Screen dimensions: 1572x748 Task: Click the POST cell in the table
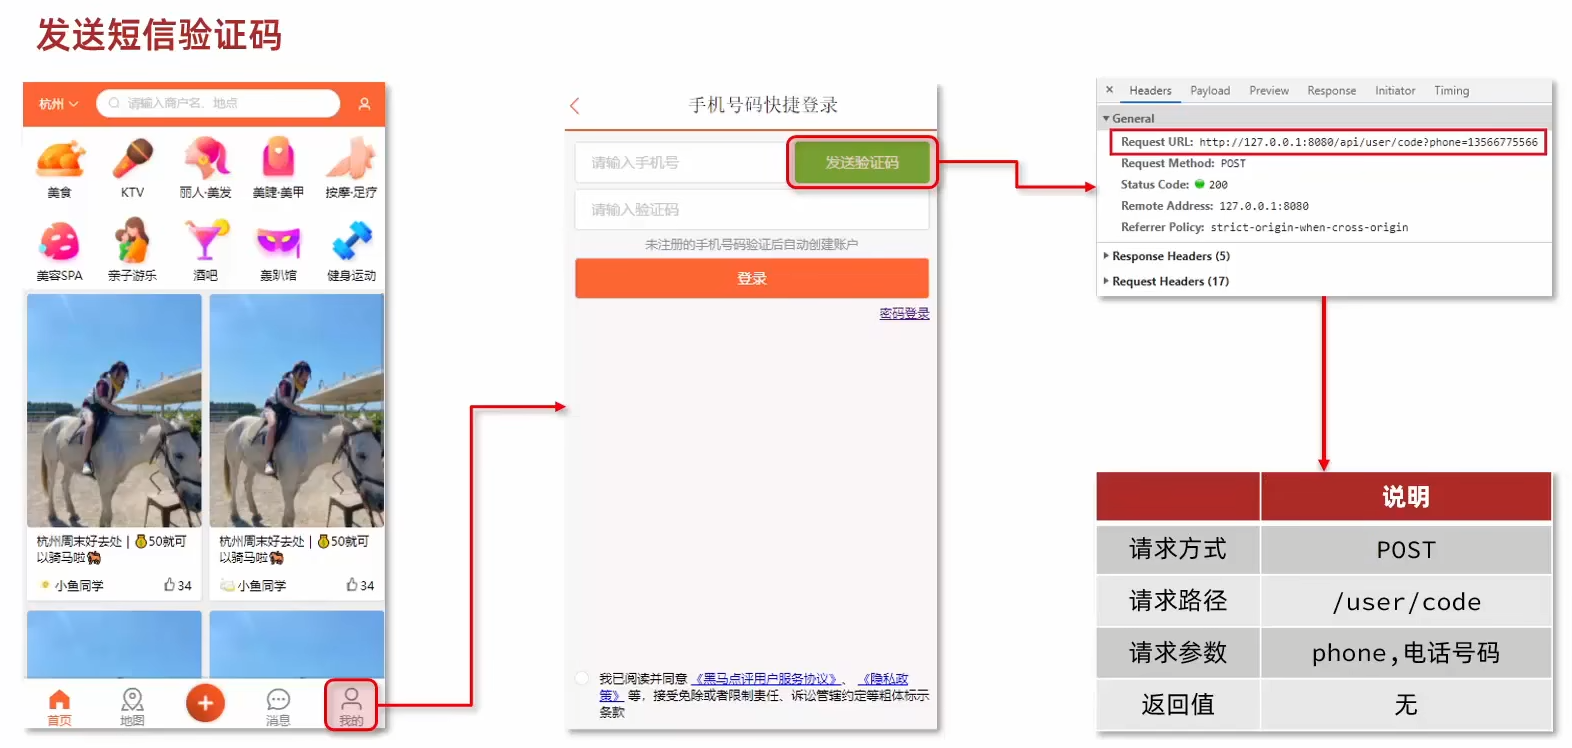tap(1406, 550)
